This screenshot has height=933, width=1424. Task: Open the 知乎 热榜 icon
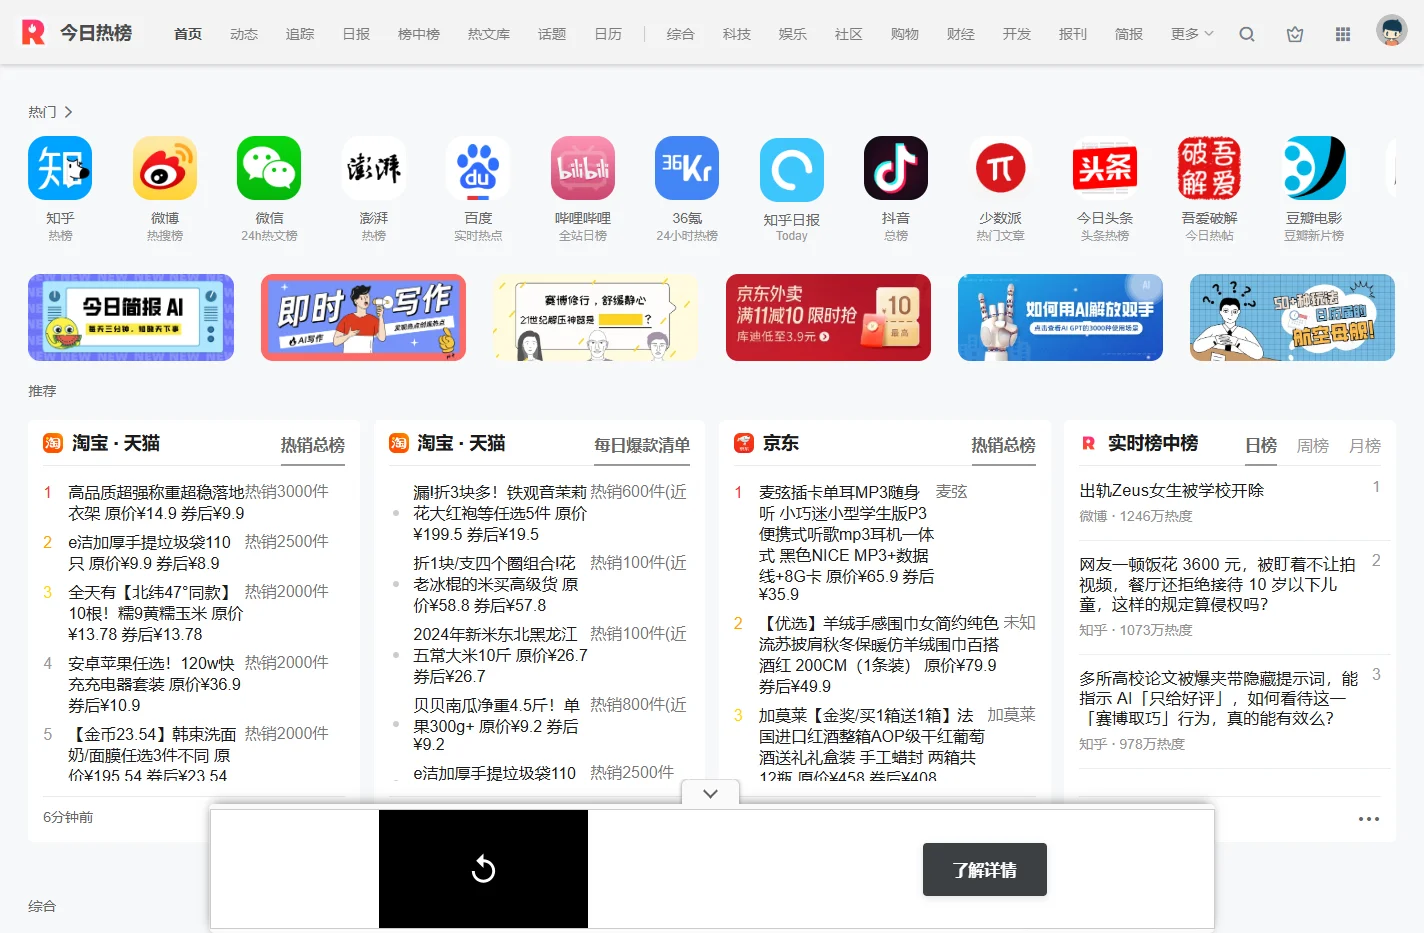(60, 168)
